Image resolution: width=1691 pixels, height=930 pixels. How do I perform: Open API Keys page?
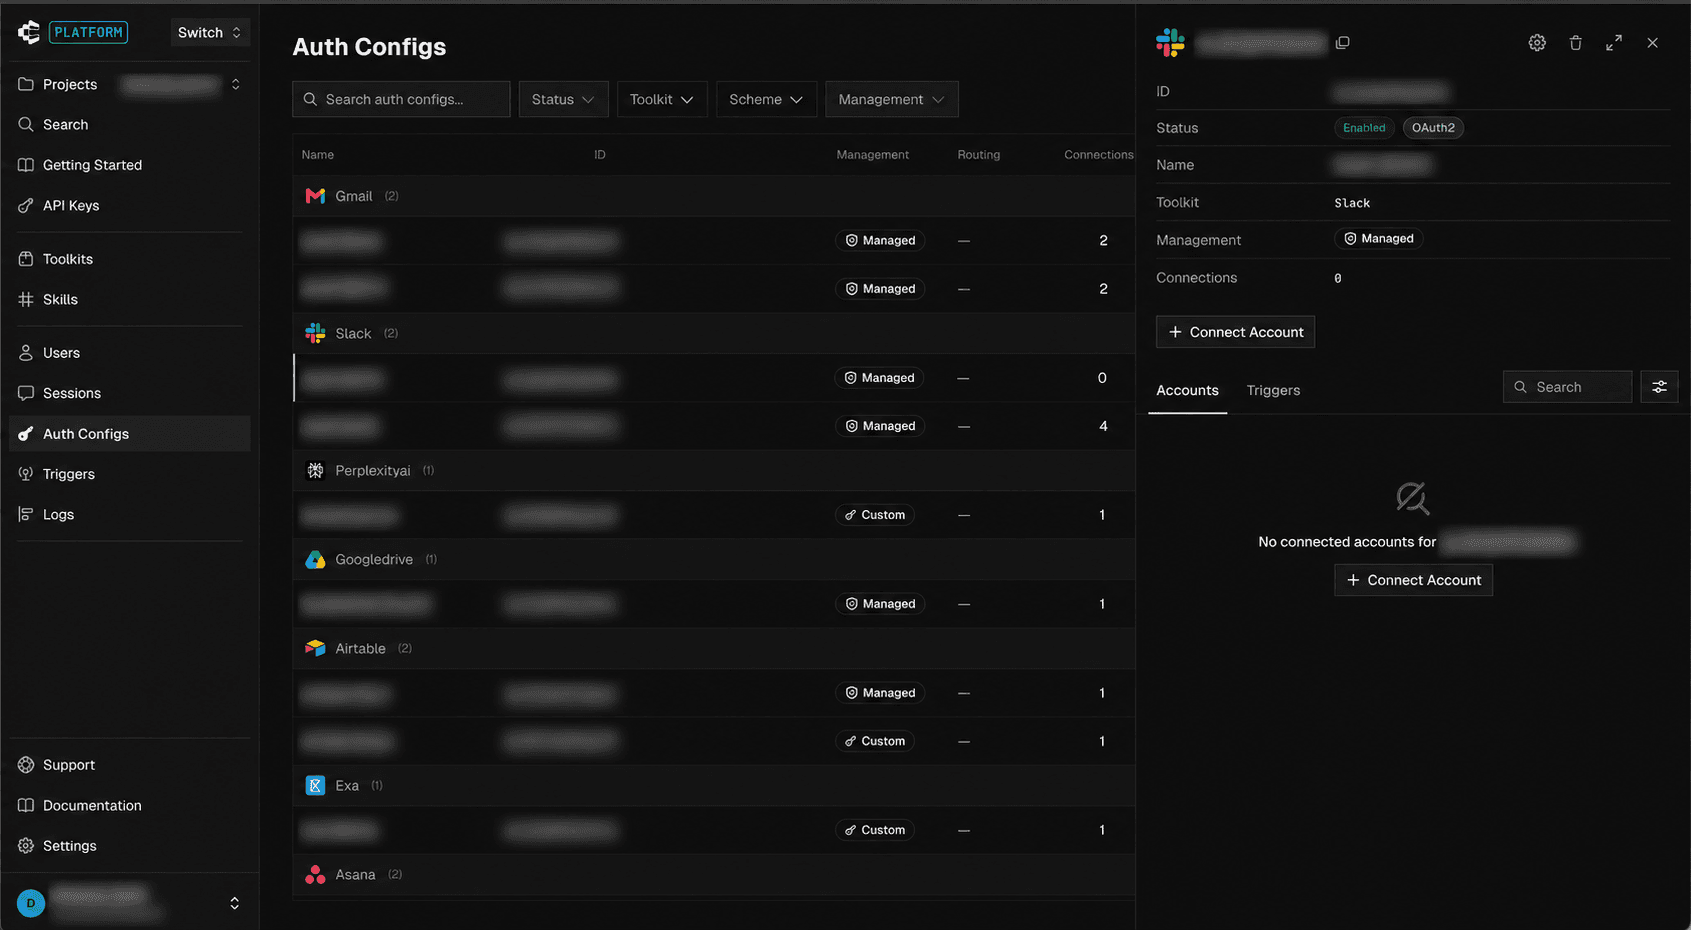[x=130, y=205]
